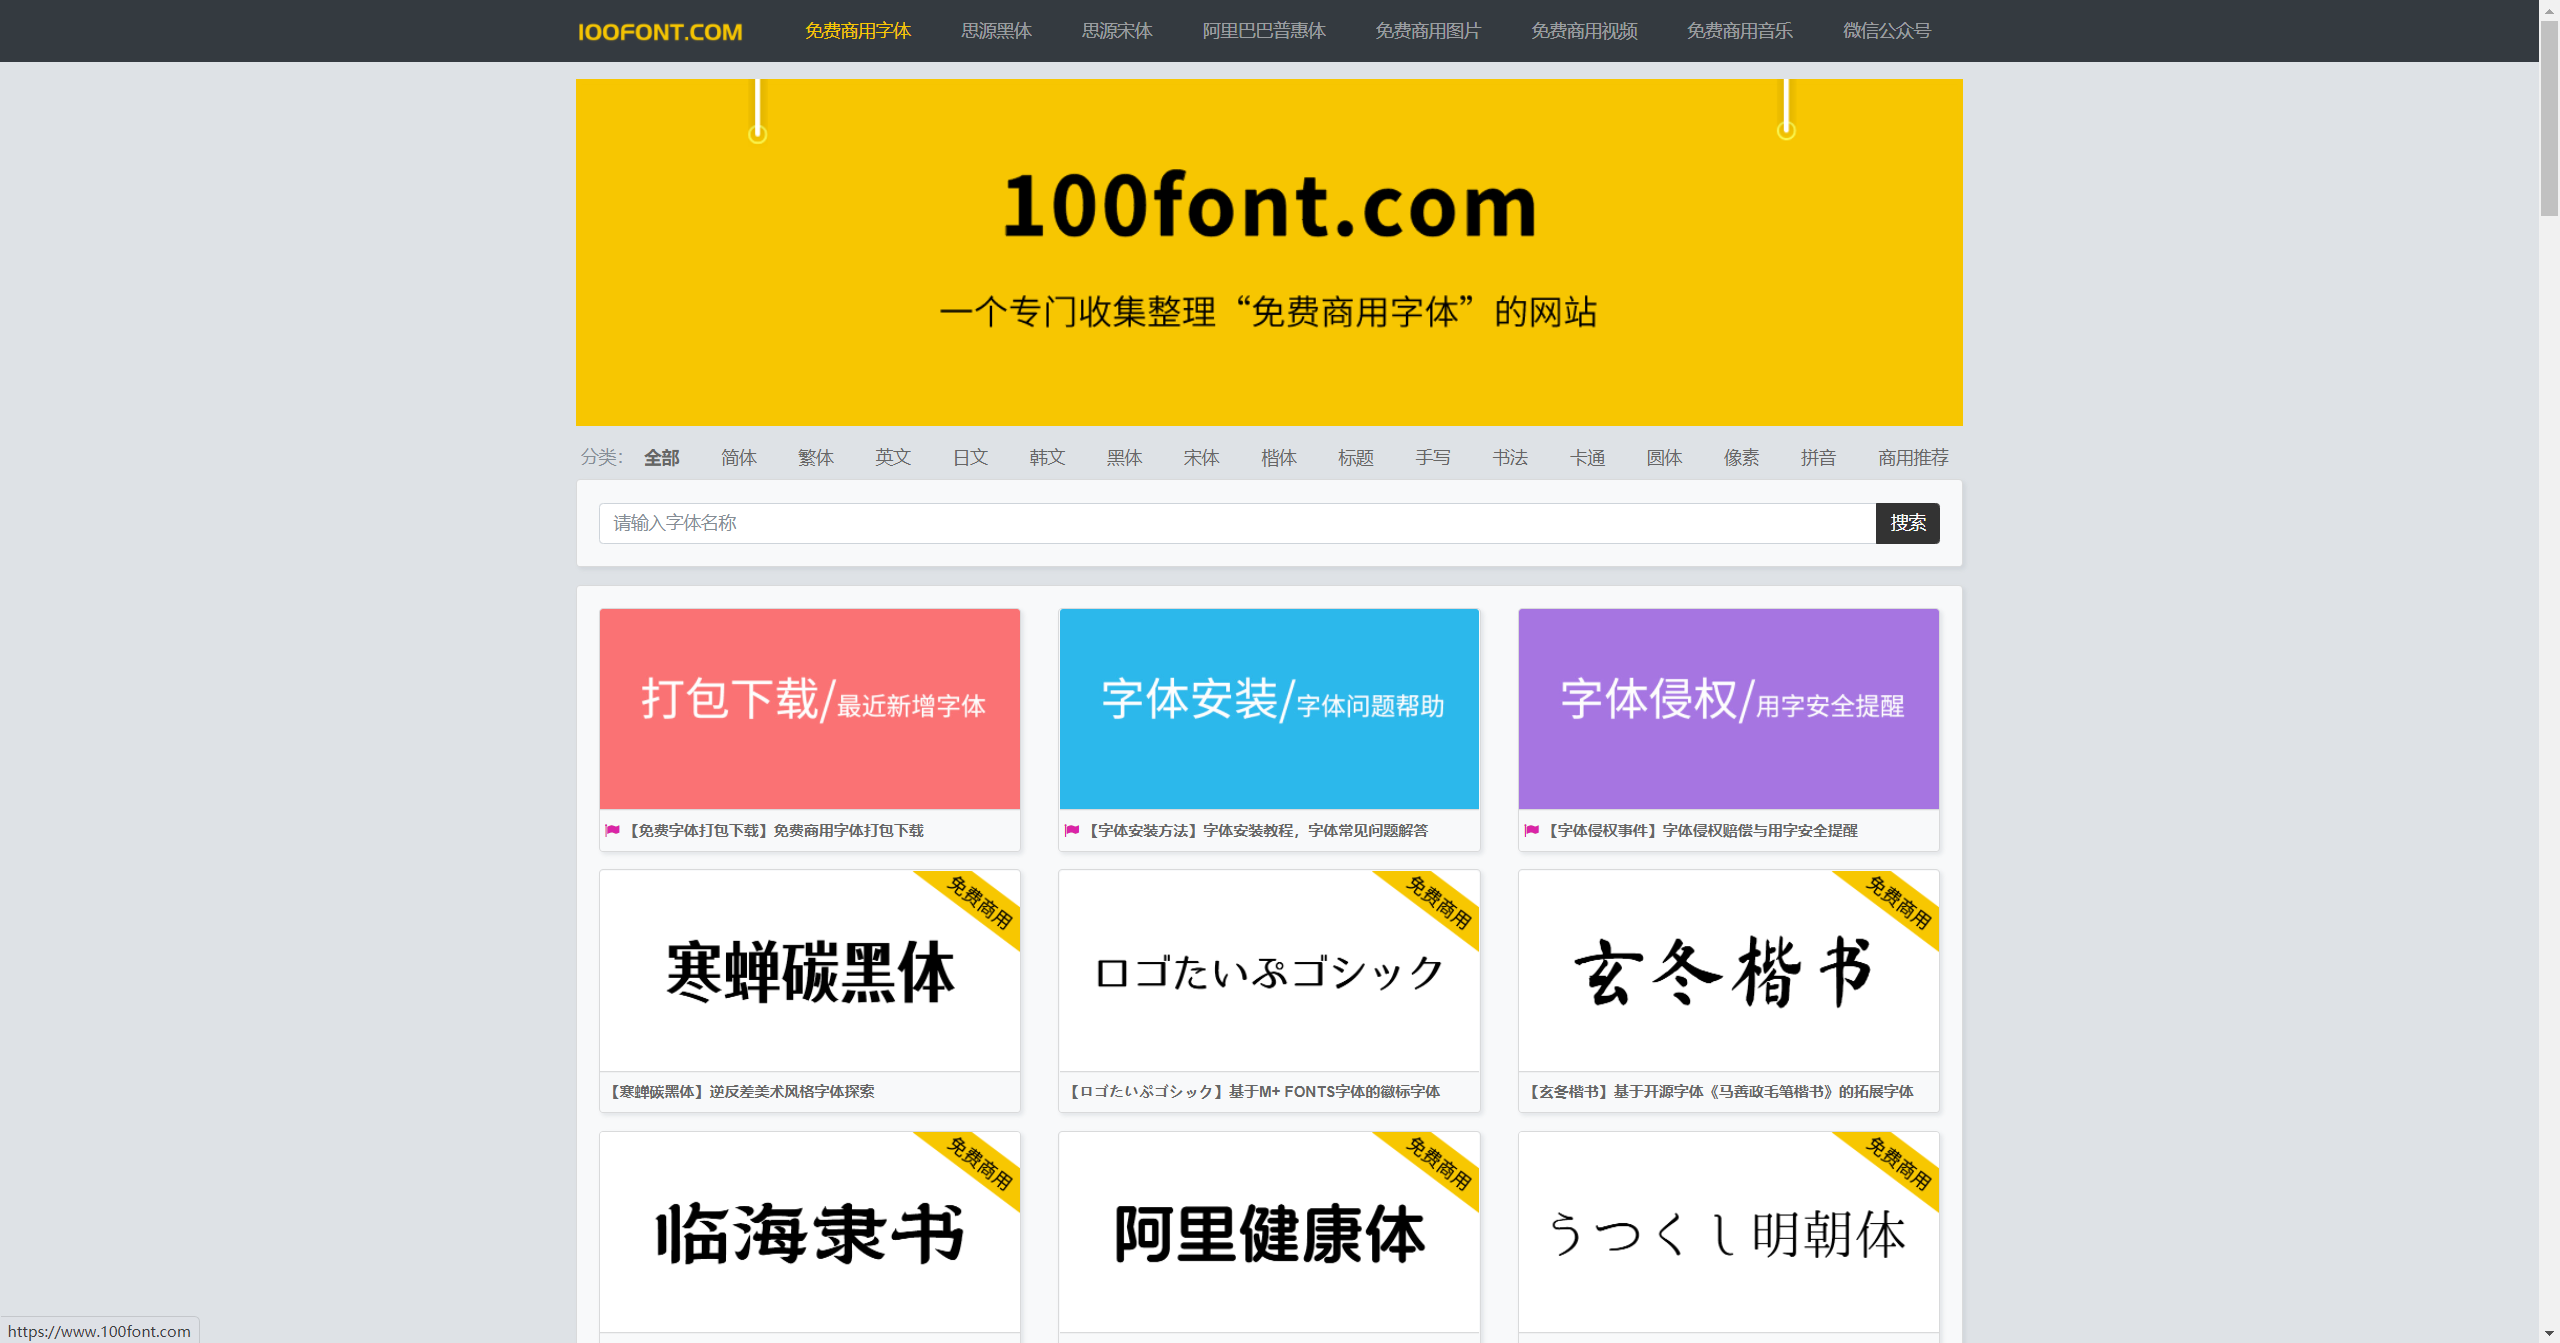Select the 手写 category filter
Viewport: 2560px width, 1343px height.
pyautogui.click(x=1433, y=457)
